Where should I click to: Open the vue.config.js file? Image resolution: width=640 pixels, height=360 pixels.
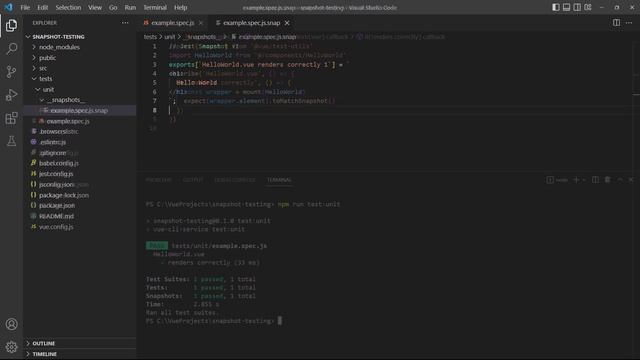click(x=56, y=227)
